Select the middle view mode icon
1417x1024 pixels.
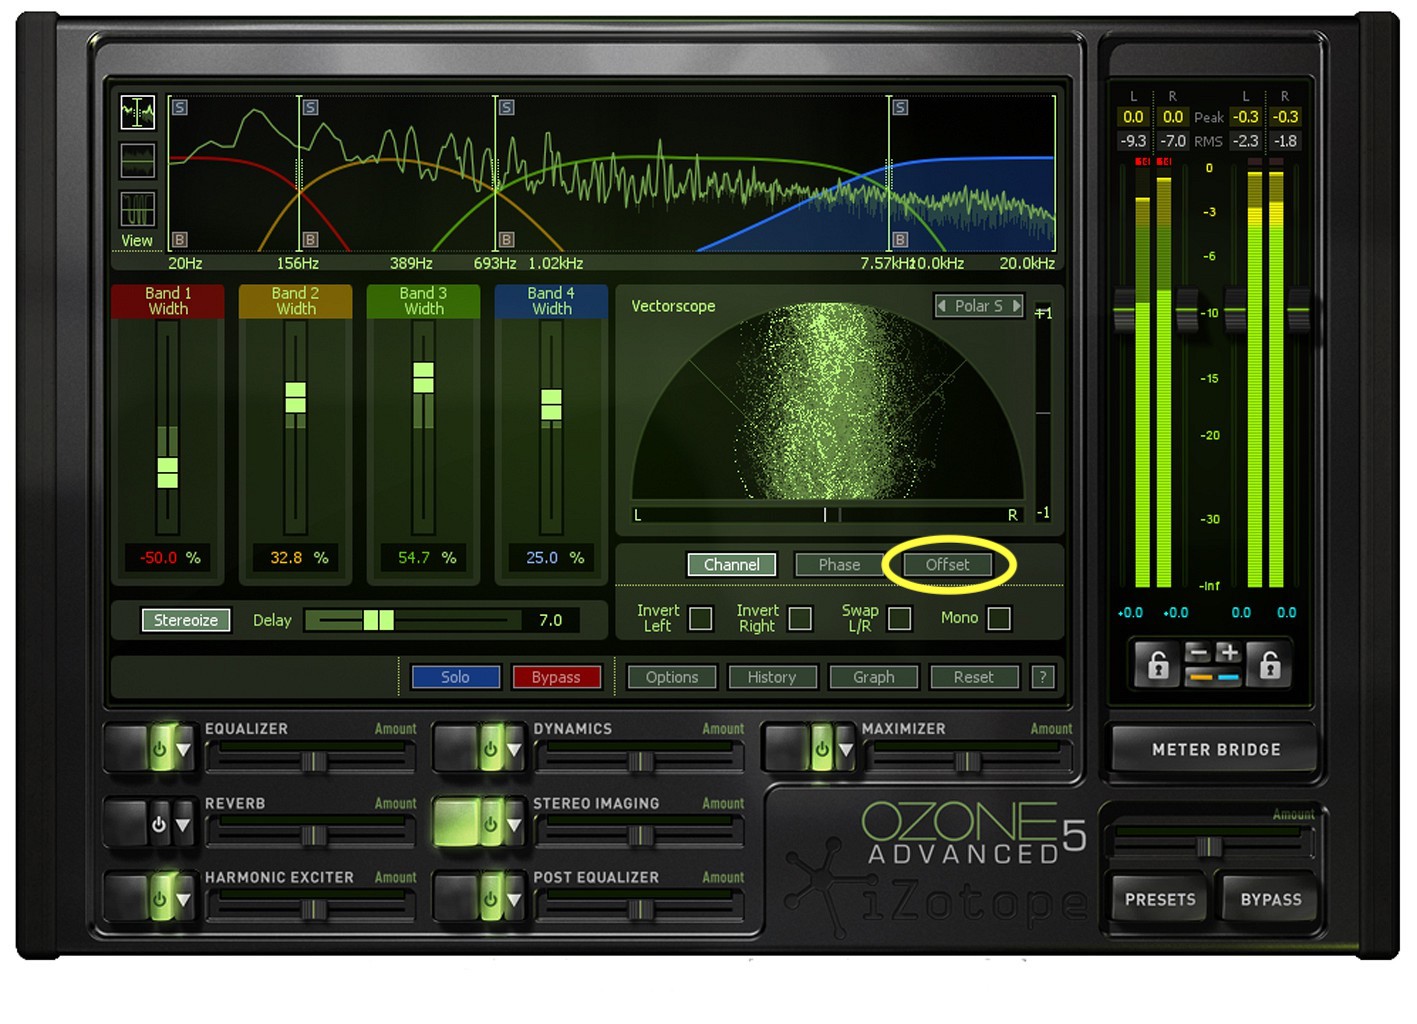[137, 161]
